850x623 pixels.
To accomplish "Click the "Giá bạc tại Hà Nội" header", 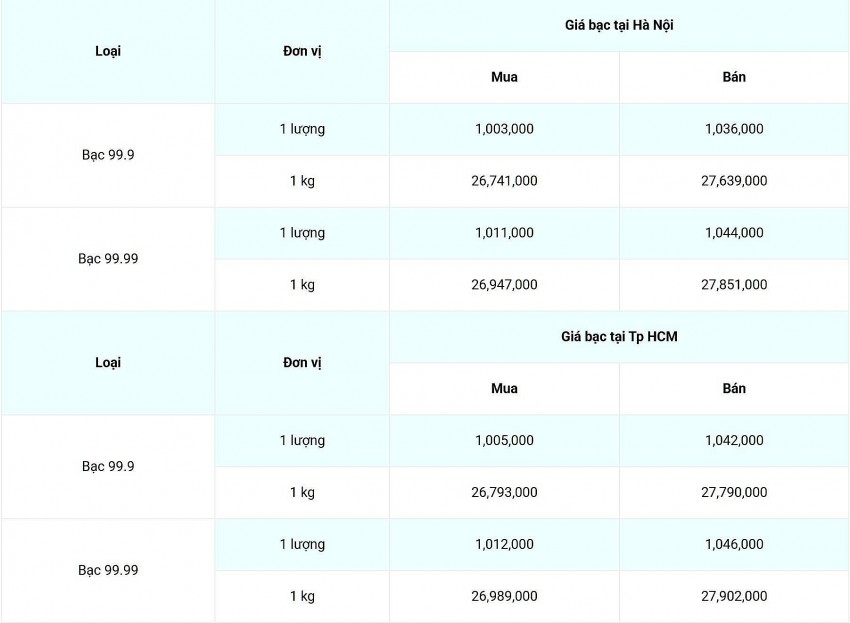I will (619, 25).
